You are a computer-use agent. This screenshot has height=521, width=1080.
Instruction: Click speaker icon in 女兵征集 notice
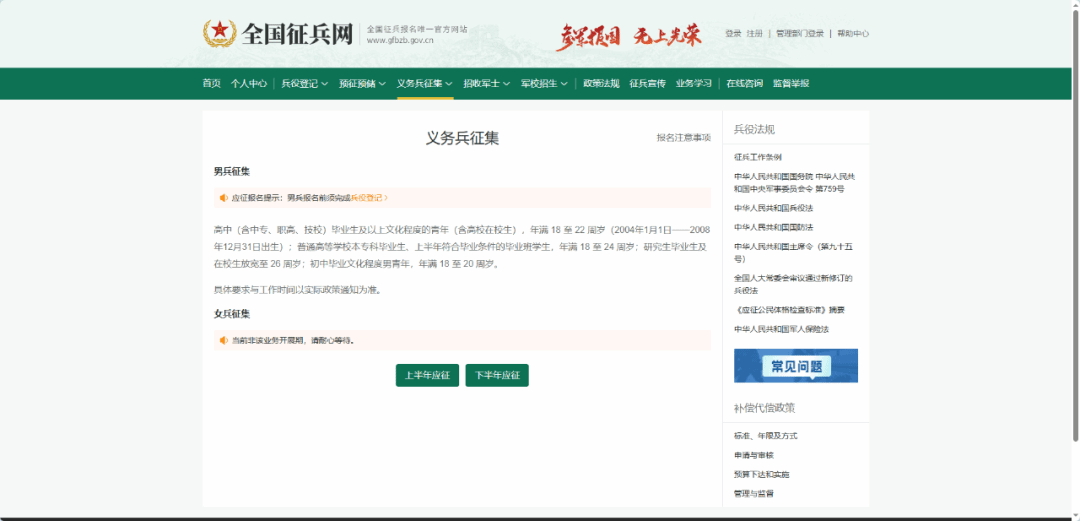[x=224, y=340]
